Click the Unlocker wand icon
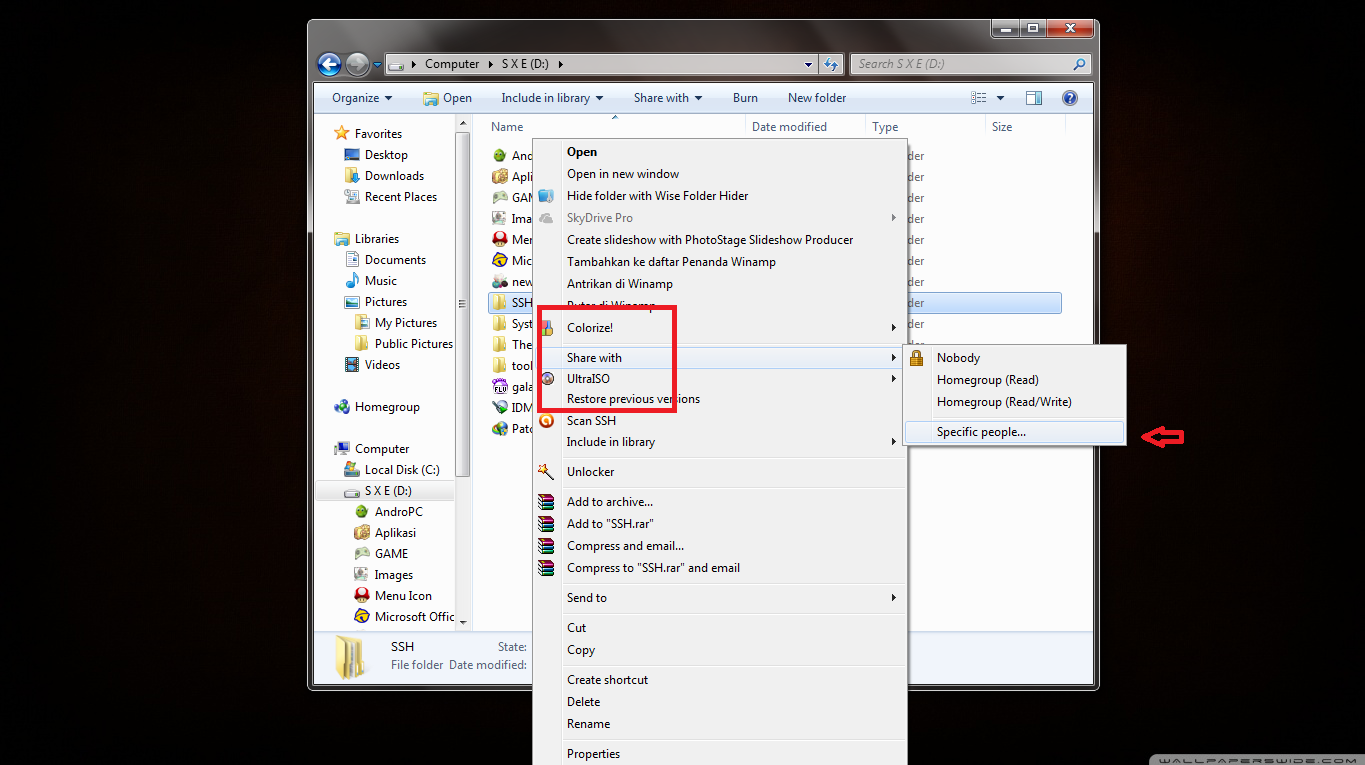Screen dimensions: 1365x765 [546, 471]
